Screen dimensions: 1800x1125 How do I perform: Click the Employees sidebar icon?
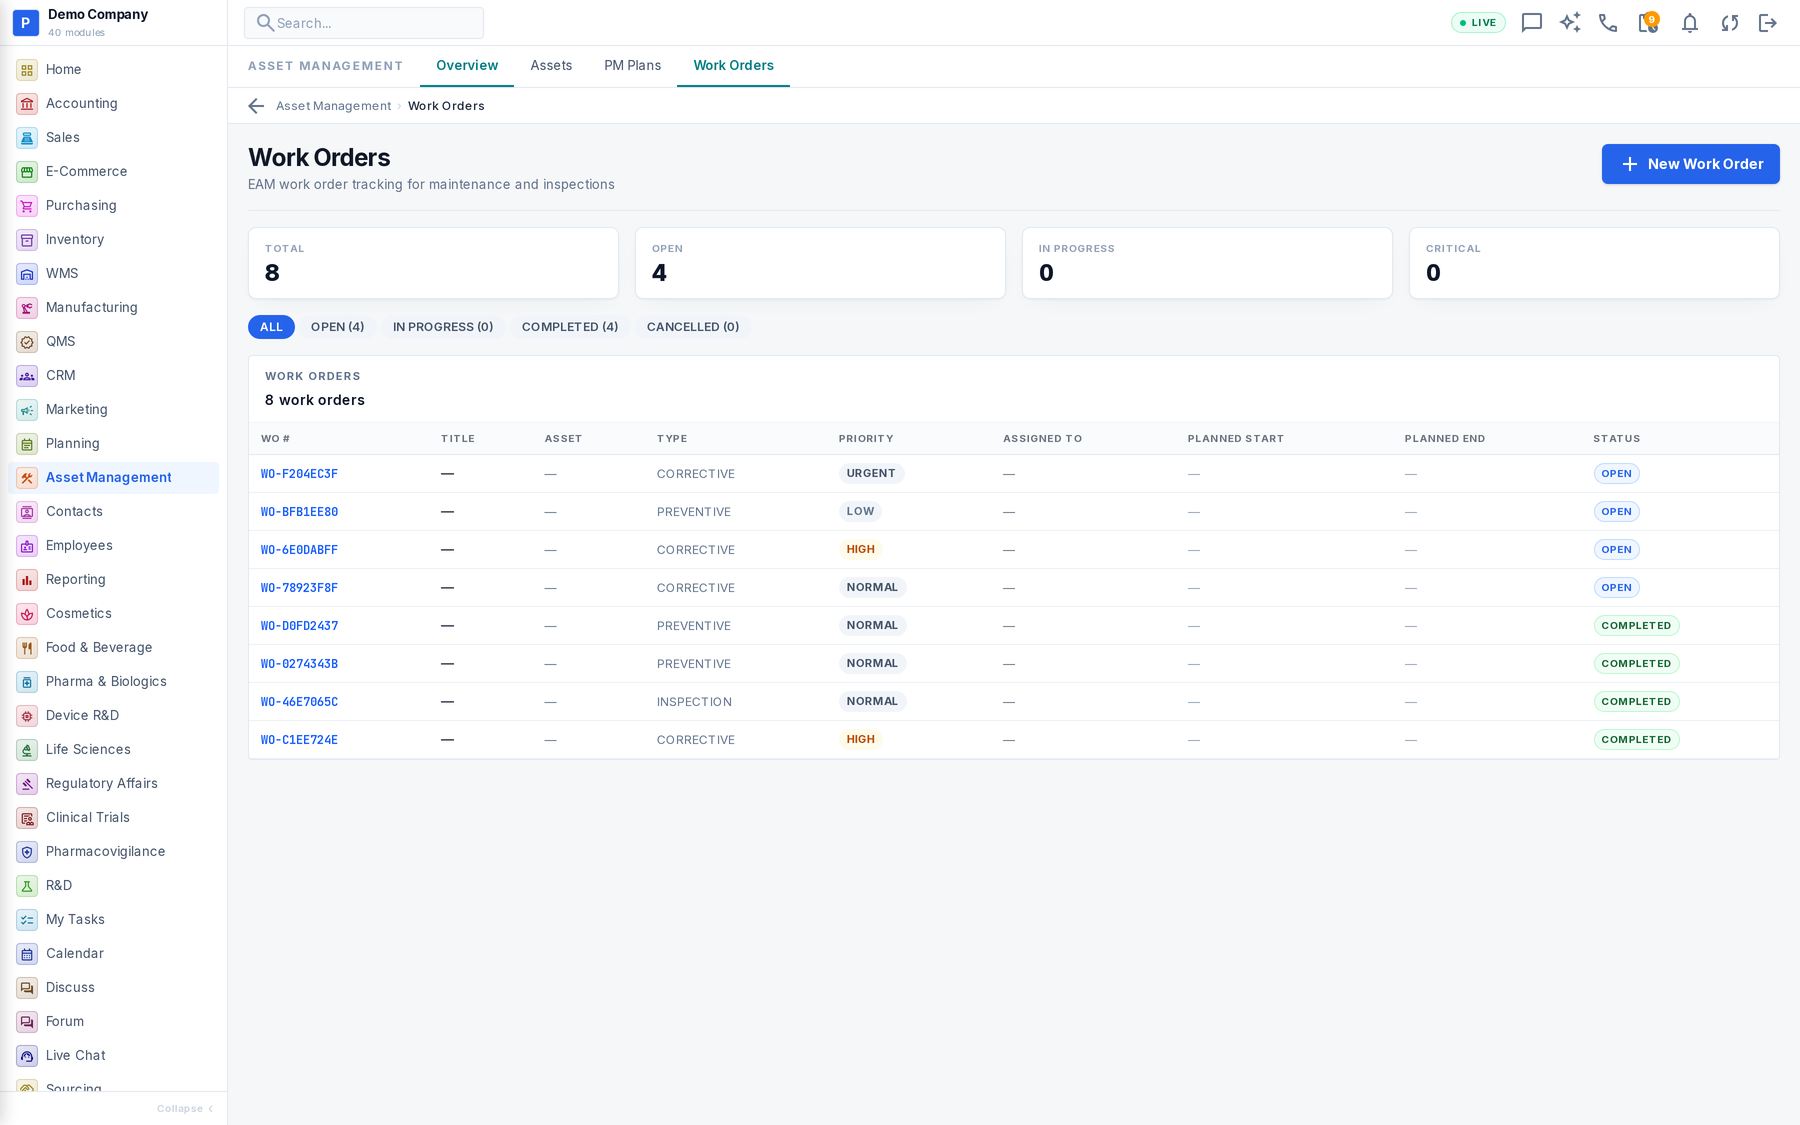(x=27, y=546)
